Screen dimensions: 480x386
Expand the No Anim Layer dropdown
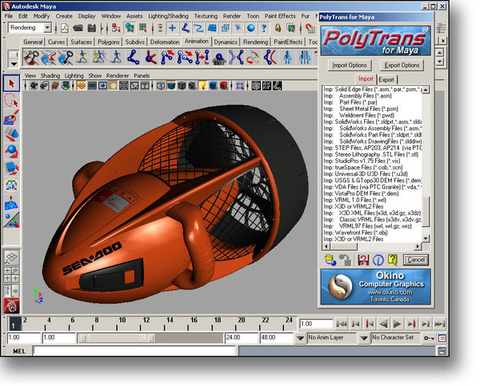(x=300, y=338)
